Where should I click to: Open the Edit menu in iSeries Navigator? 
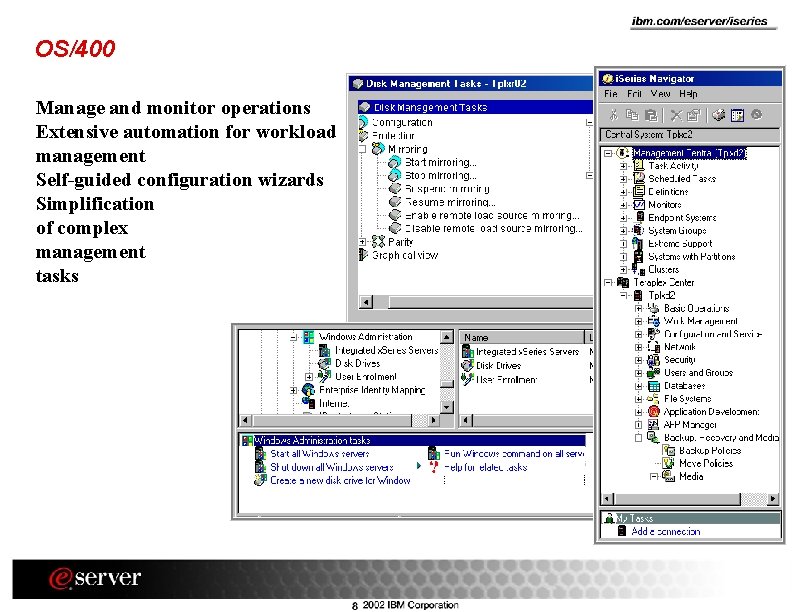pyautogui.click(x=634, y=94)
